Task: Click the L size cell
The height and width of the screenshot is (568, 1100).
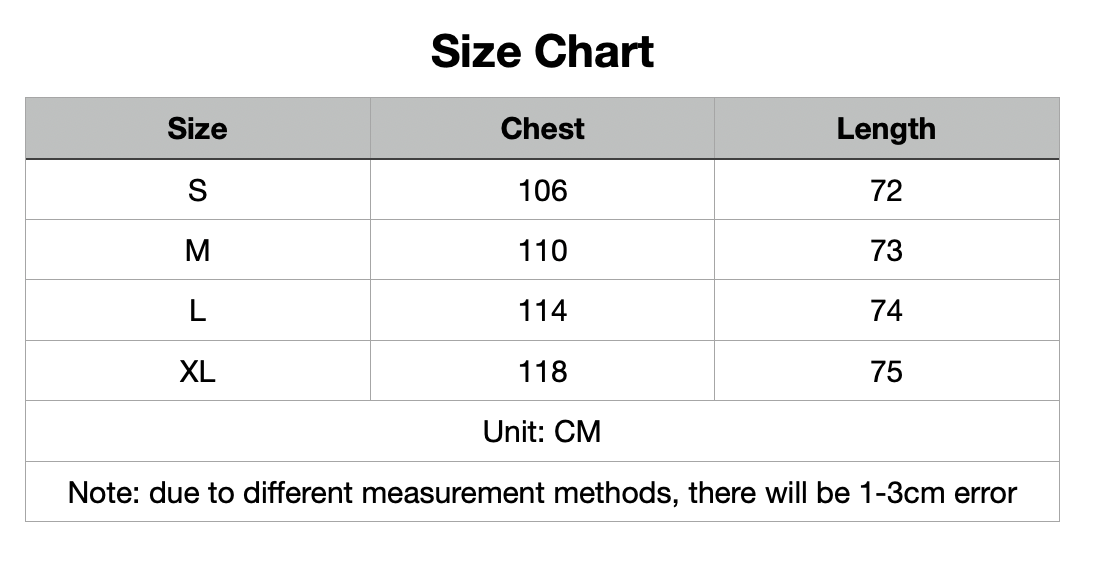Action: (197, 311)
